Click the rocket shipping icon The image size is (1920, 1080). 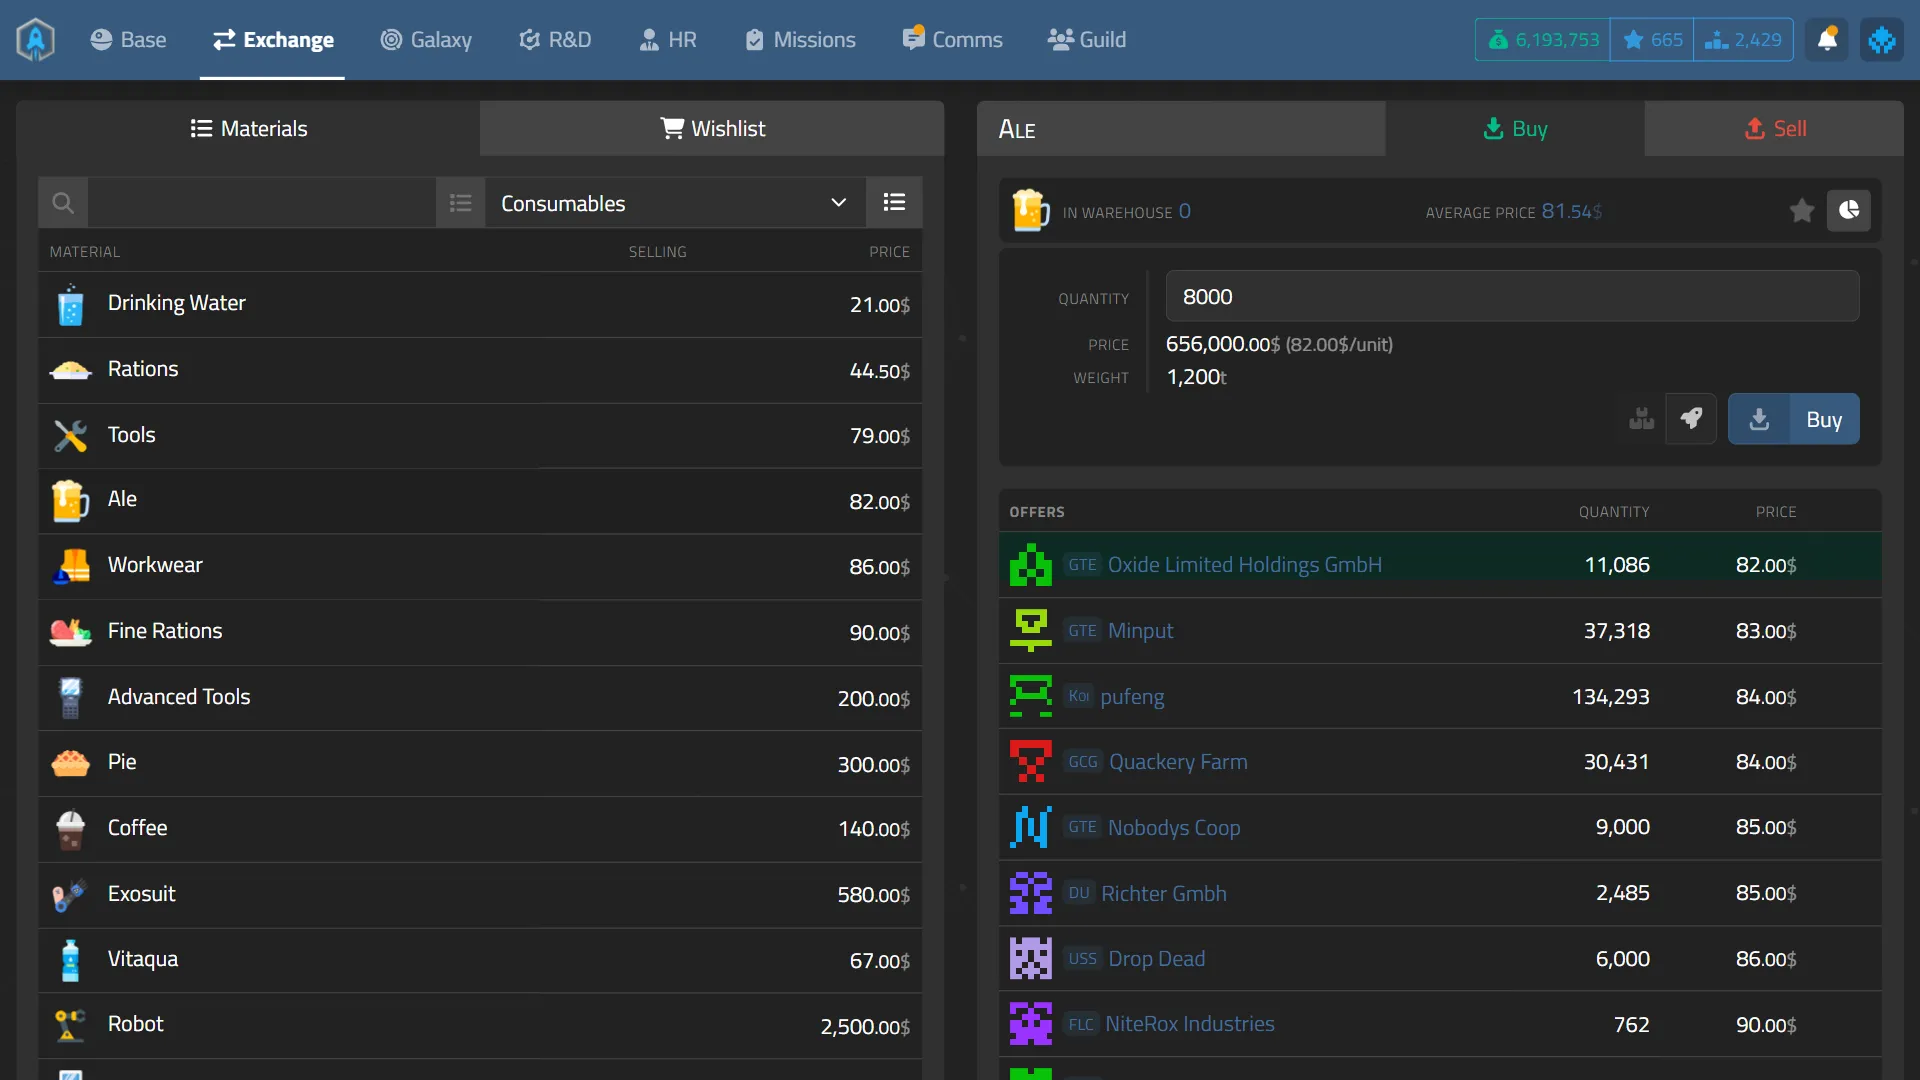1691,419
